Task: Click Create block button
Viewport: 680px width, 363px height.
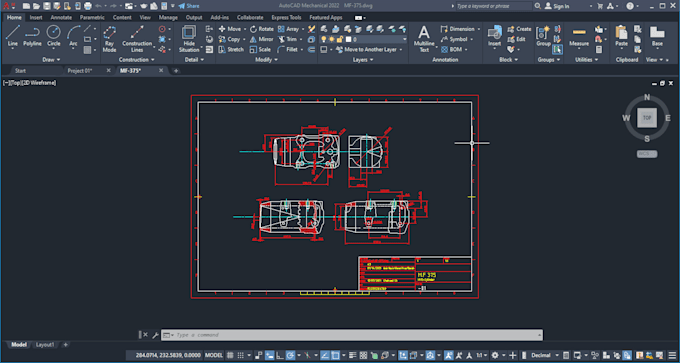Action: (x=519, y=29)
